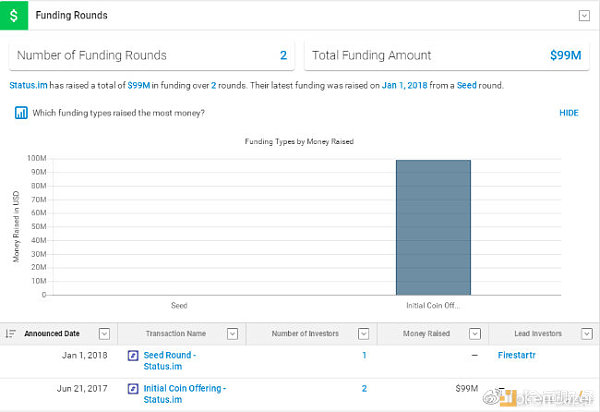
Task: Open the Seed link in the summary sentence
Action: click(466, 85)
